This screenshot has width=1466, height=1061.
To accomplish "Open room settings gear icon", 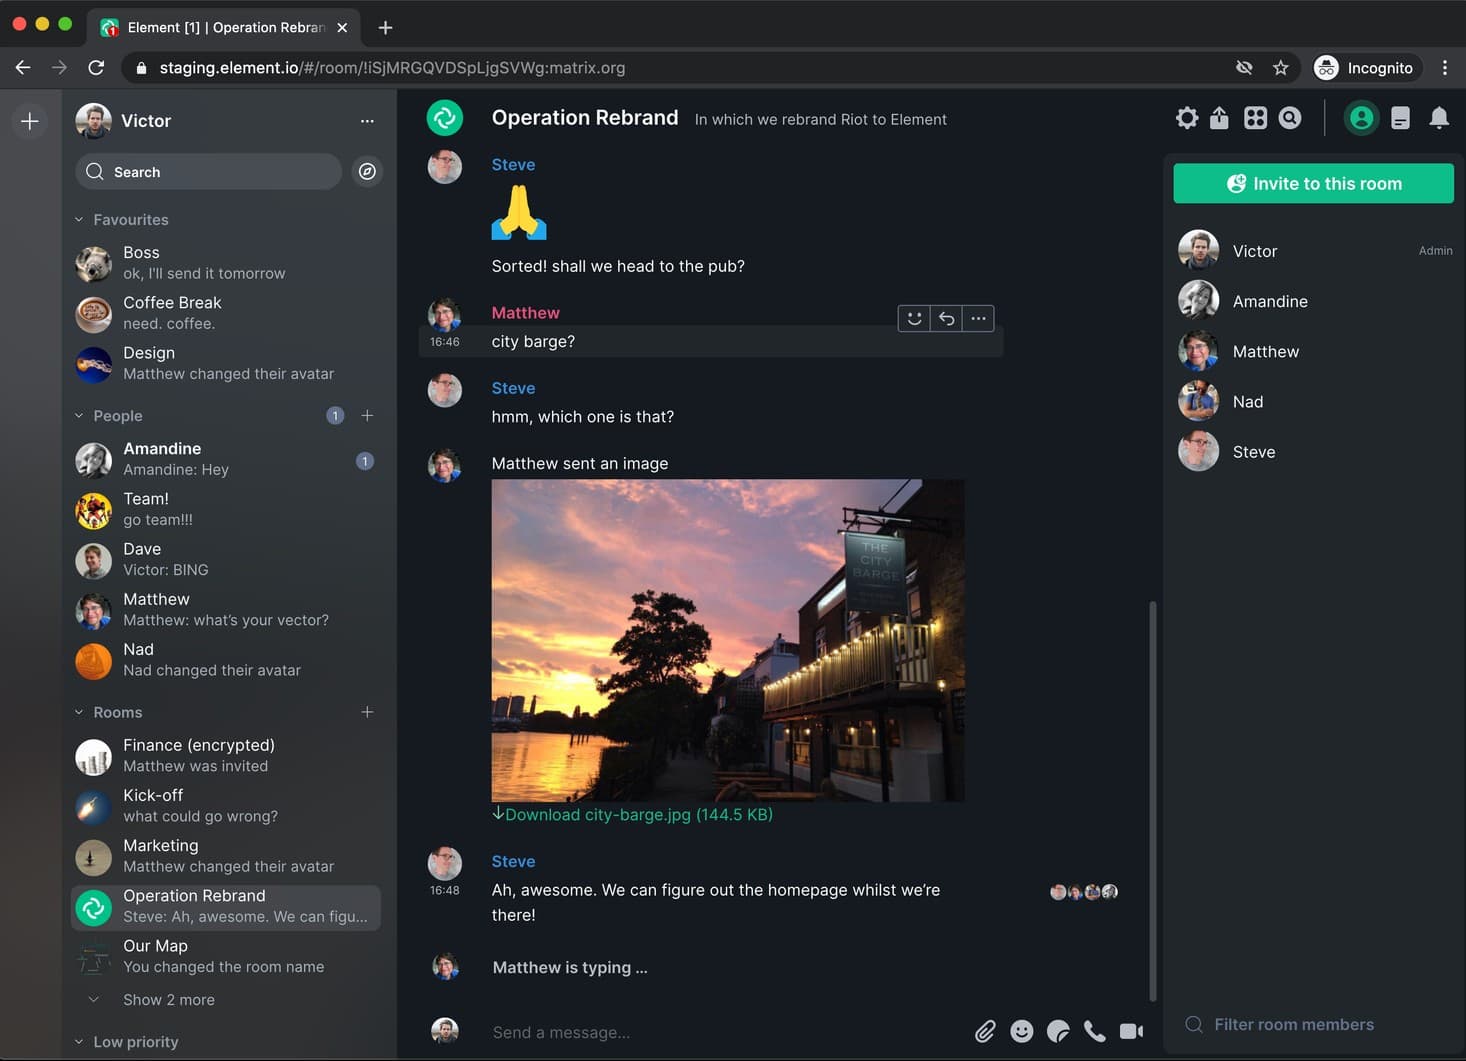I will point(1186,118).
